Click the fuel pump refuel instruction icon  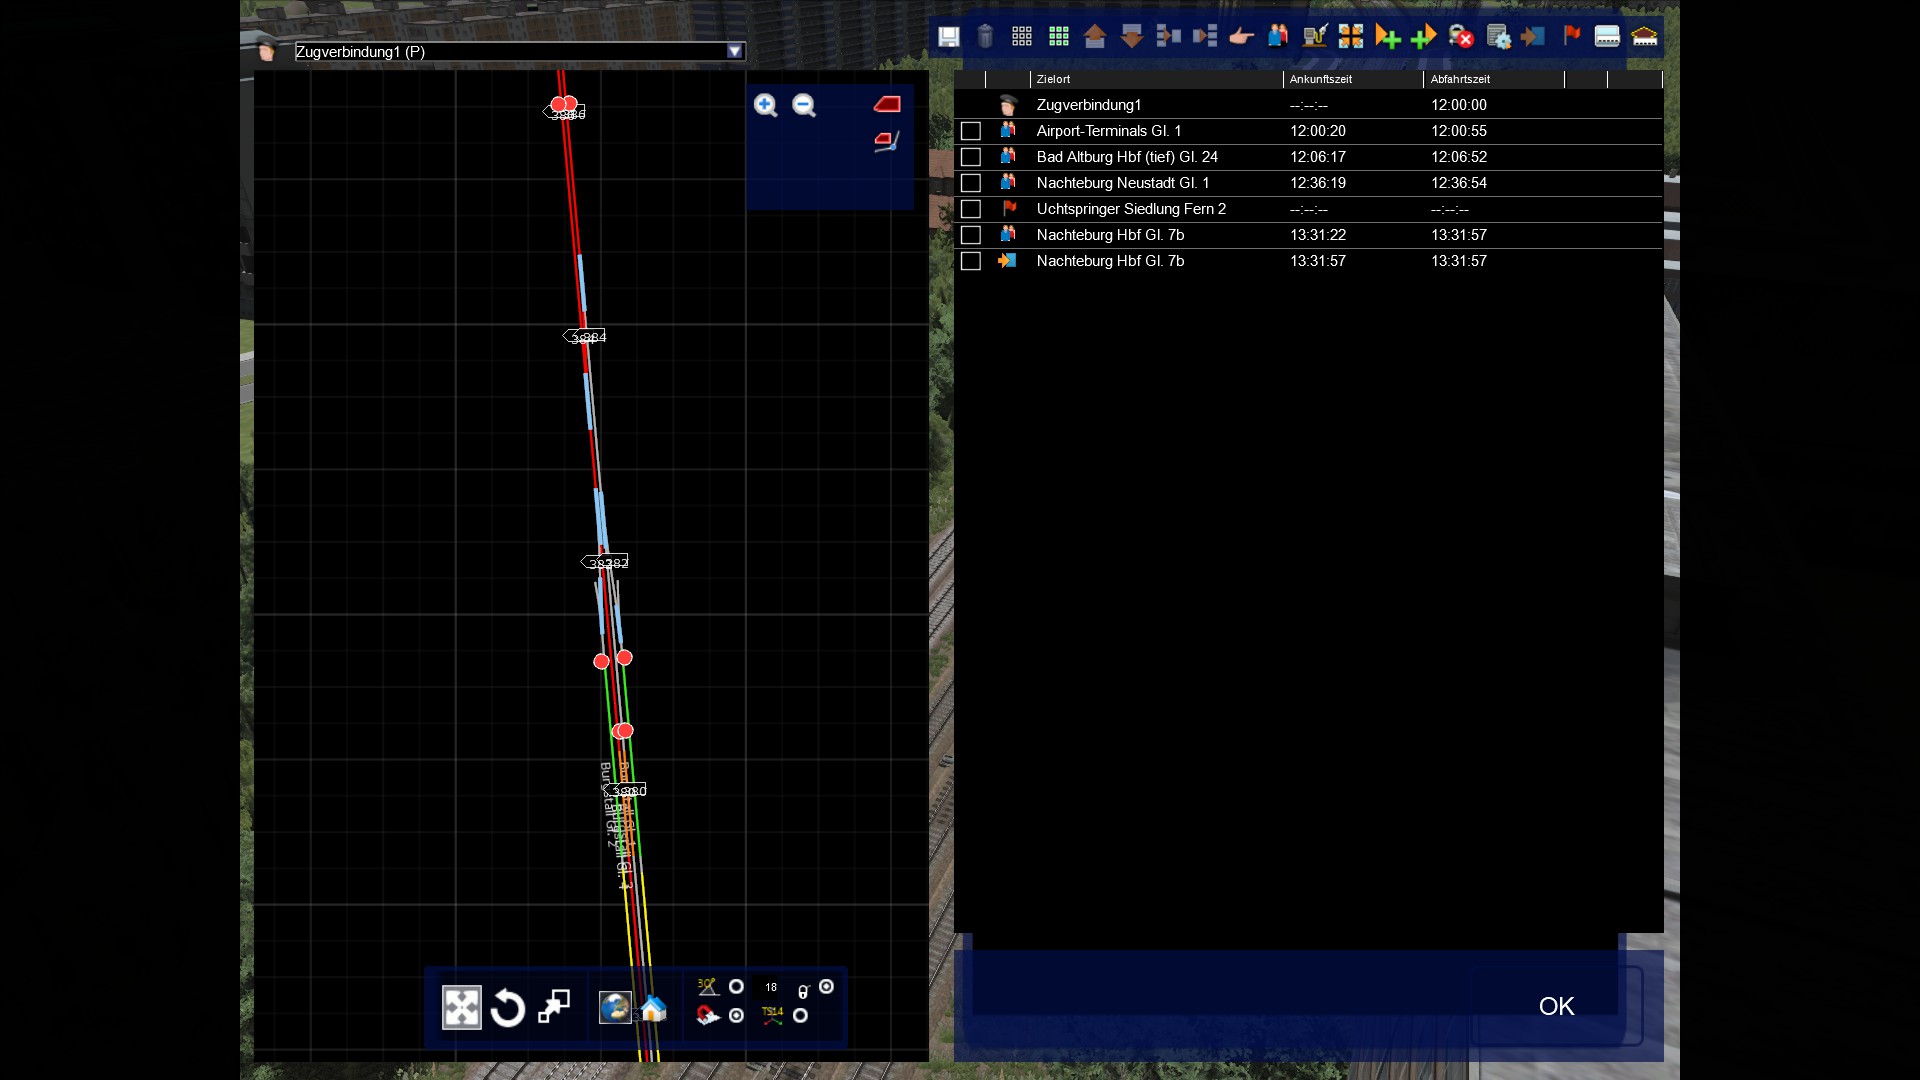(x=1314, y=37)
